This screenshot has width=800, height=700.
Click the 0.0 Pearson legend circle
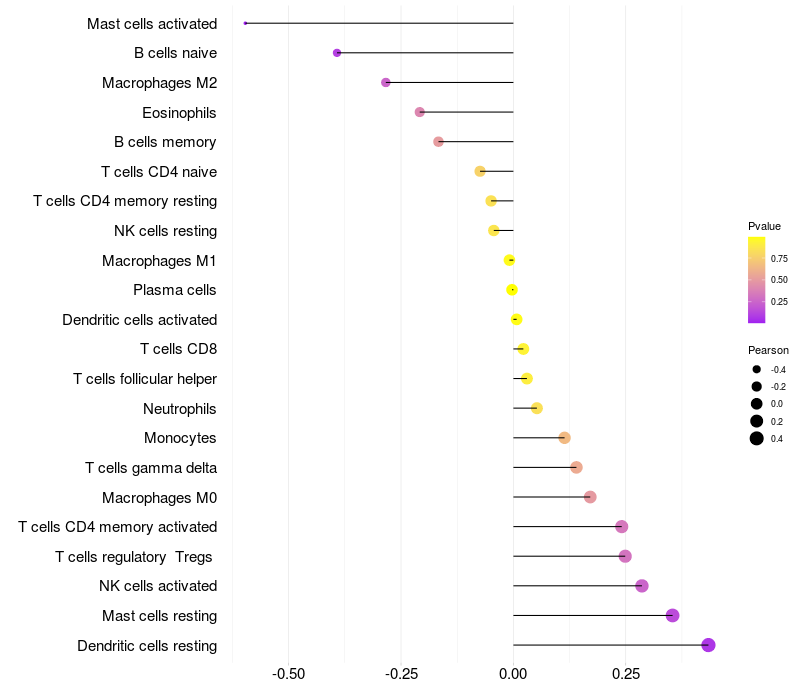pos(757,404)
